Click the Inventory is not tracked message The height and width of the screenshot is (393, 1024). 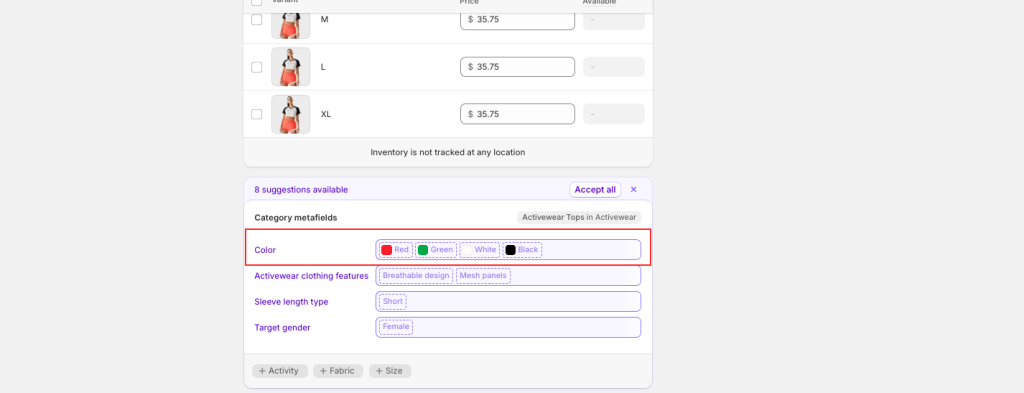pyautogui.click(x=448, y=152)
